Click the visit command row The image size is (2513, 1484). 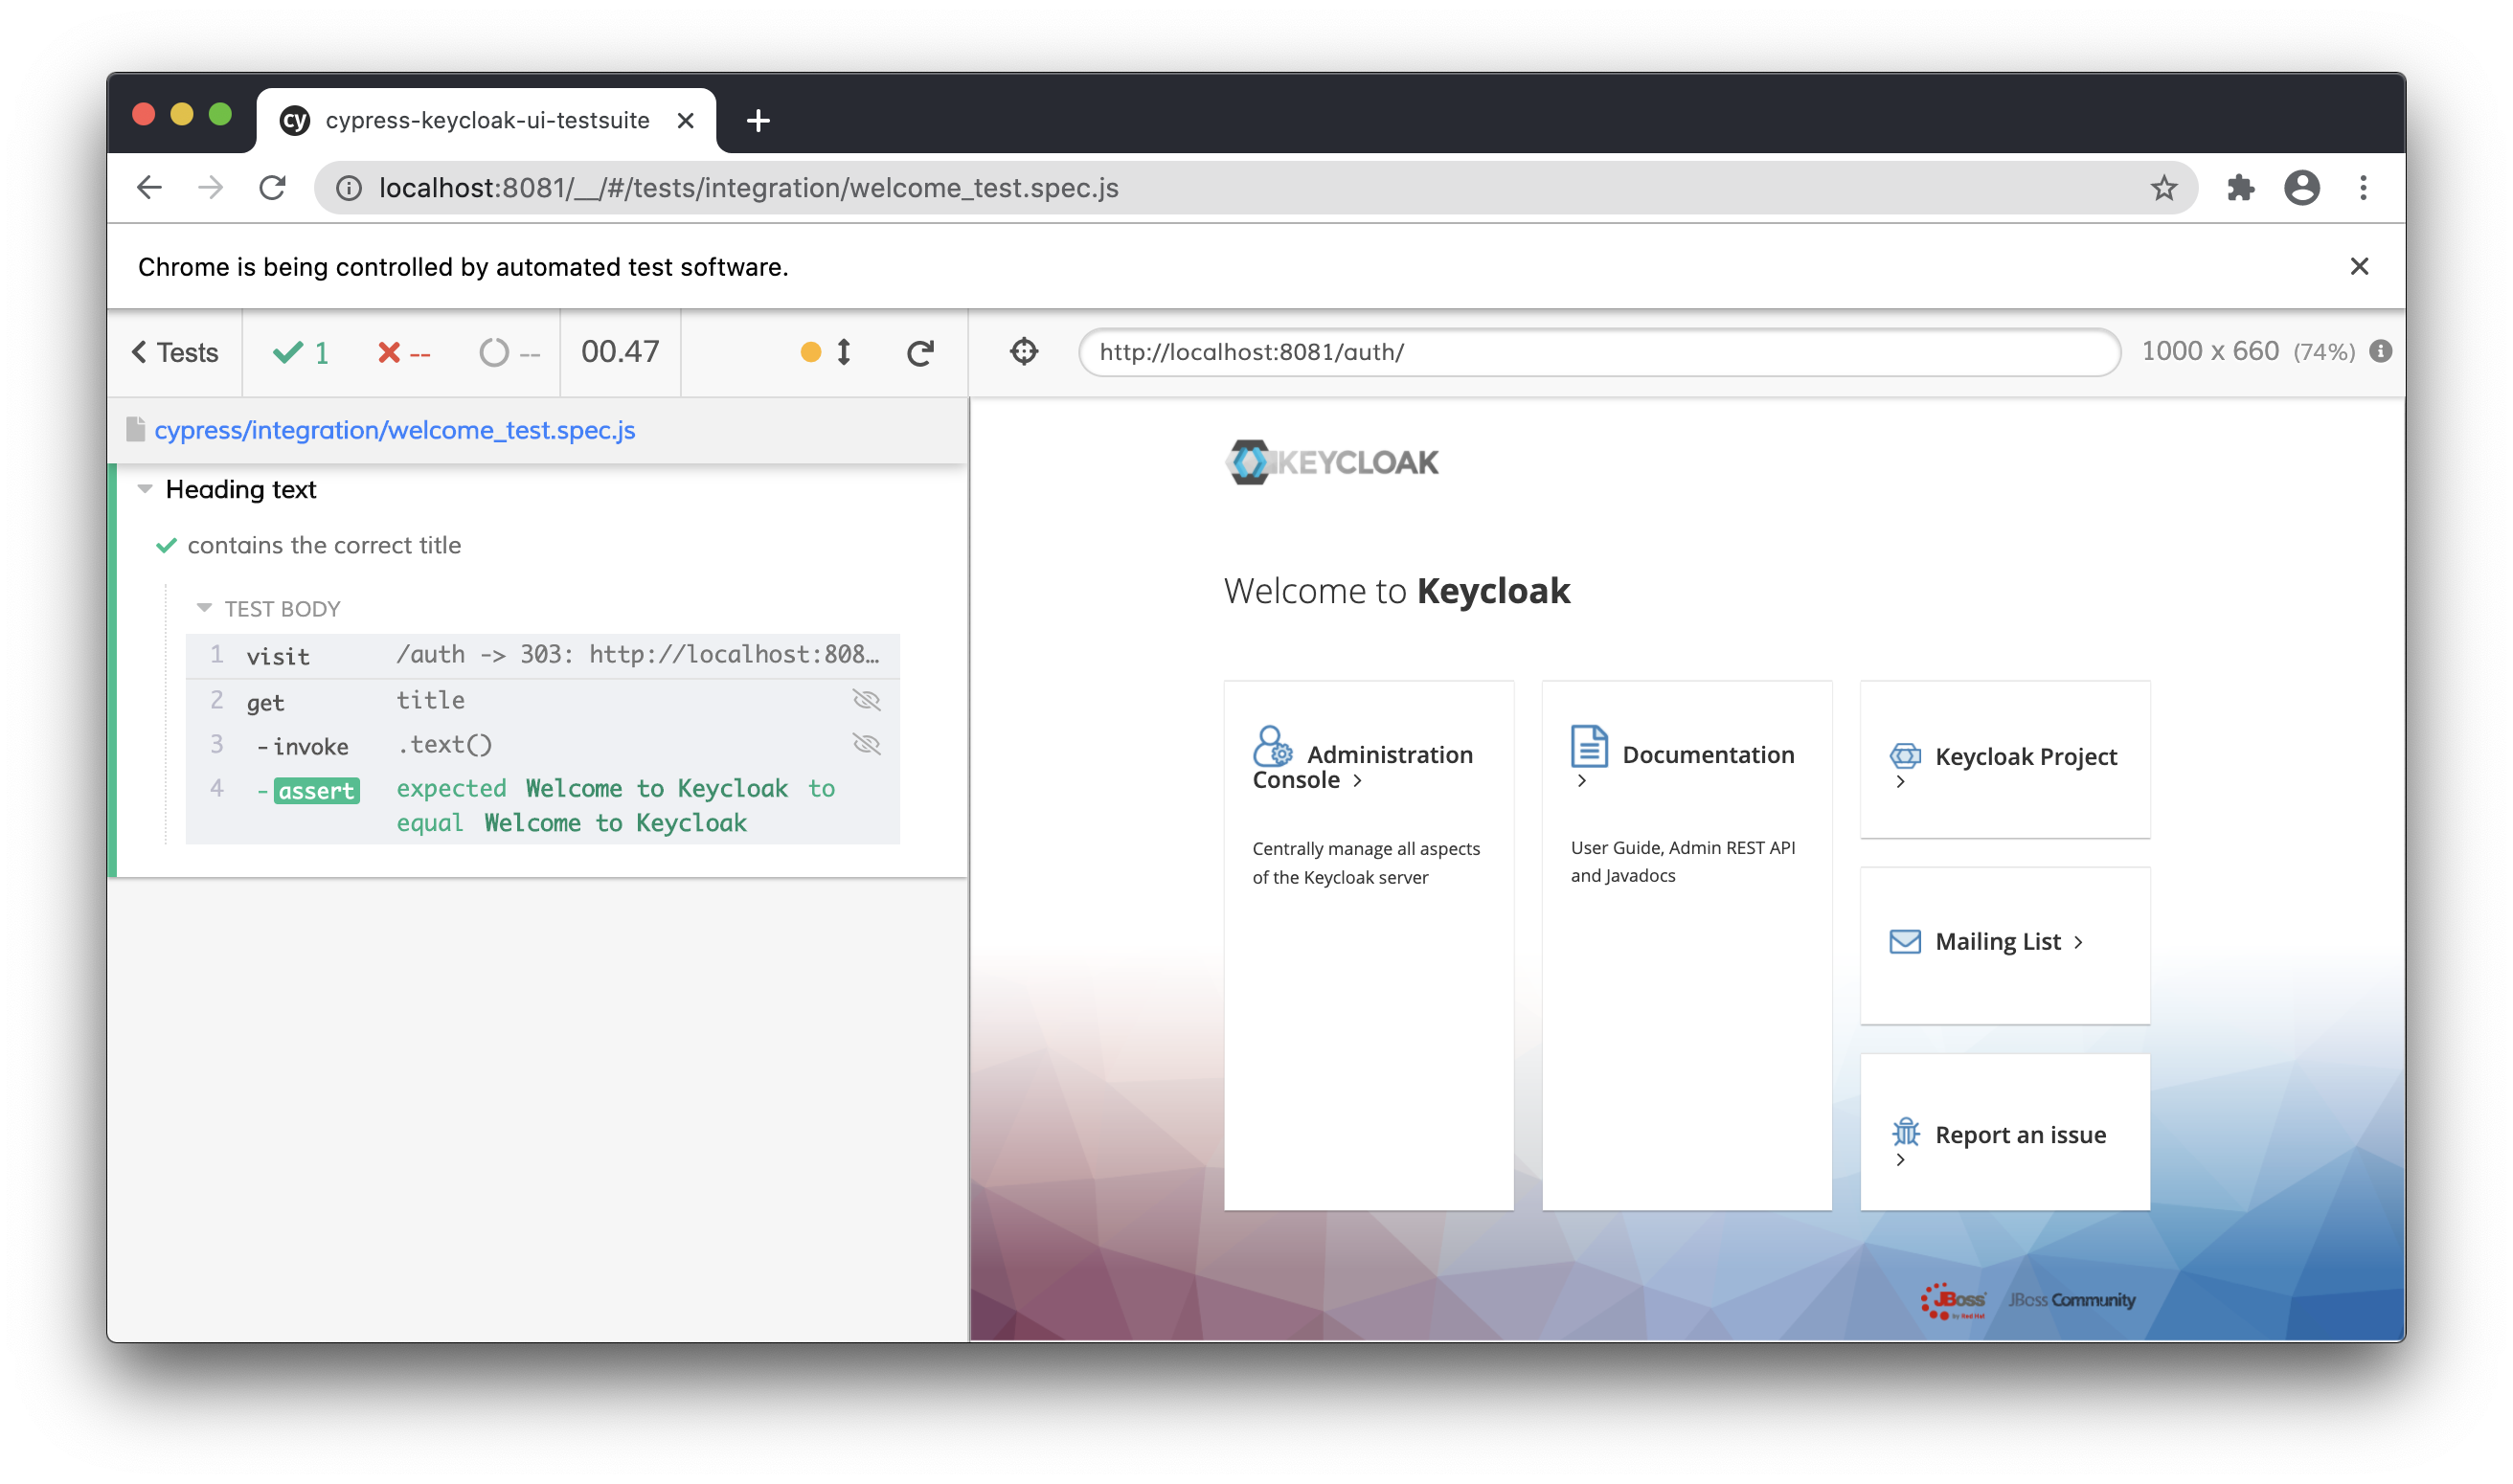542,655
